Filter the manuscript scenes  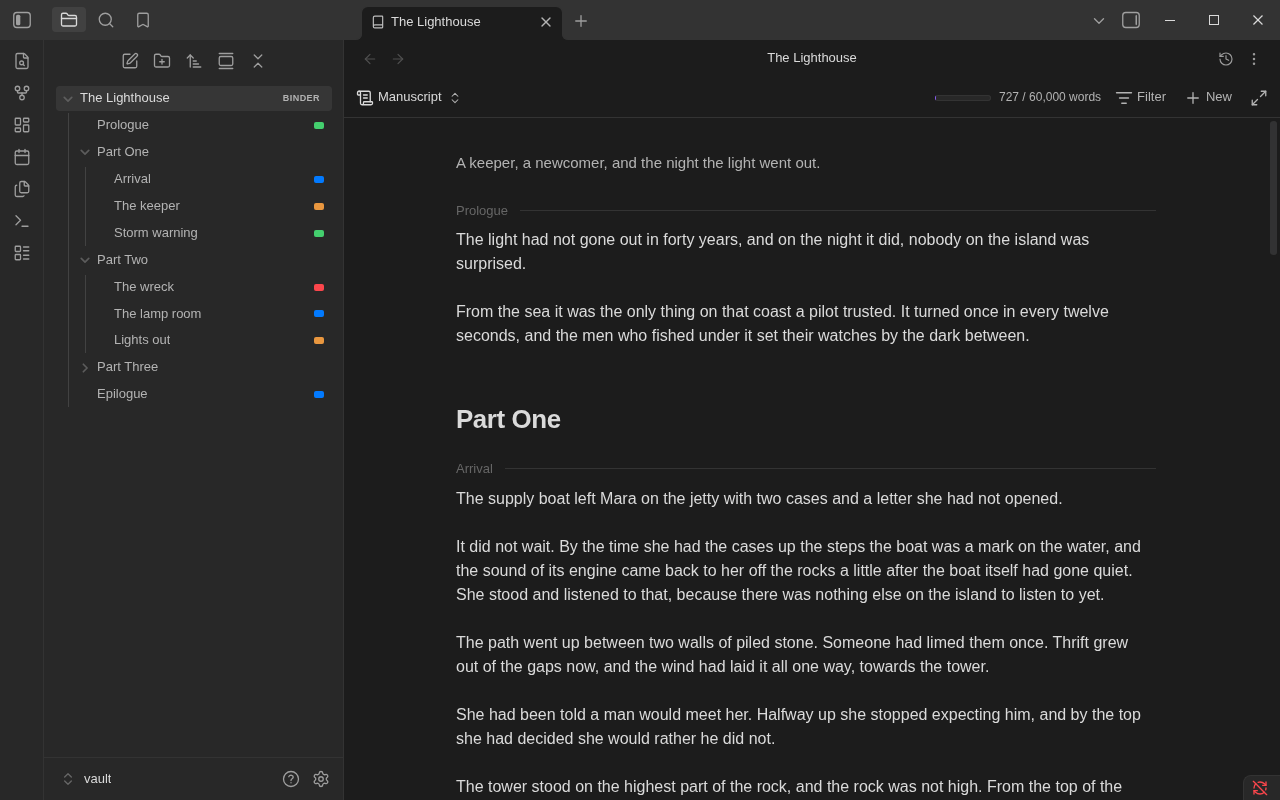[1141, 97]
